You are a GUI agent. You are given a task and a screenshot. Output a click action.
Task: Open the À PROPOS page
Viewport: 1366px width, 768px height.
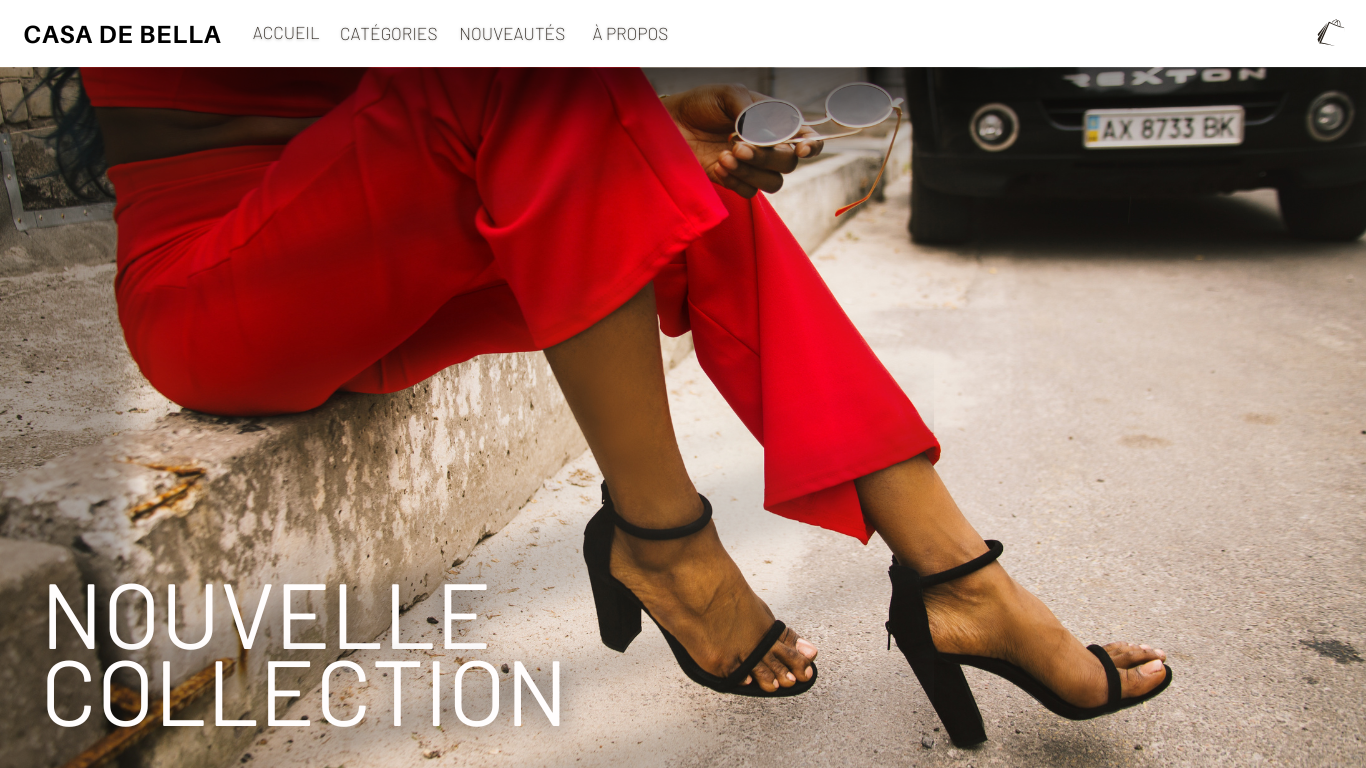coord(630,34)
